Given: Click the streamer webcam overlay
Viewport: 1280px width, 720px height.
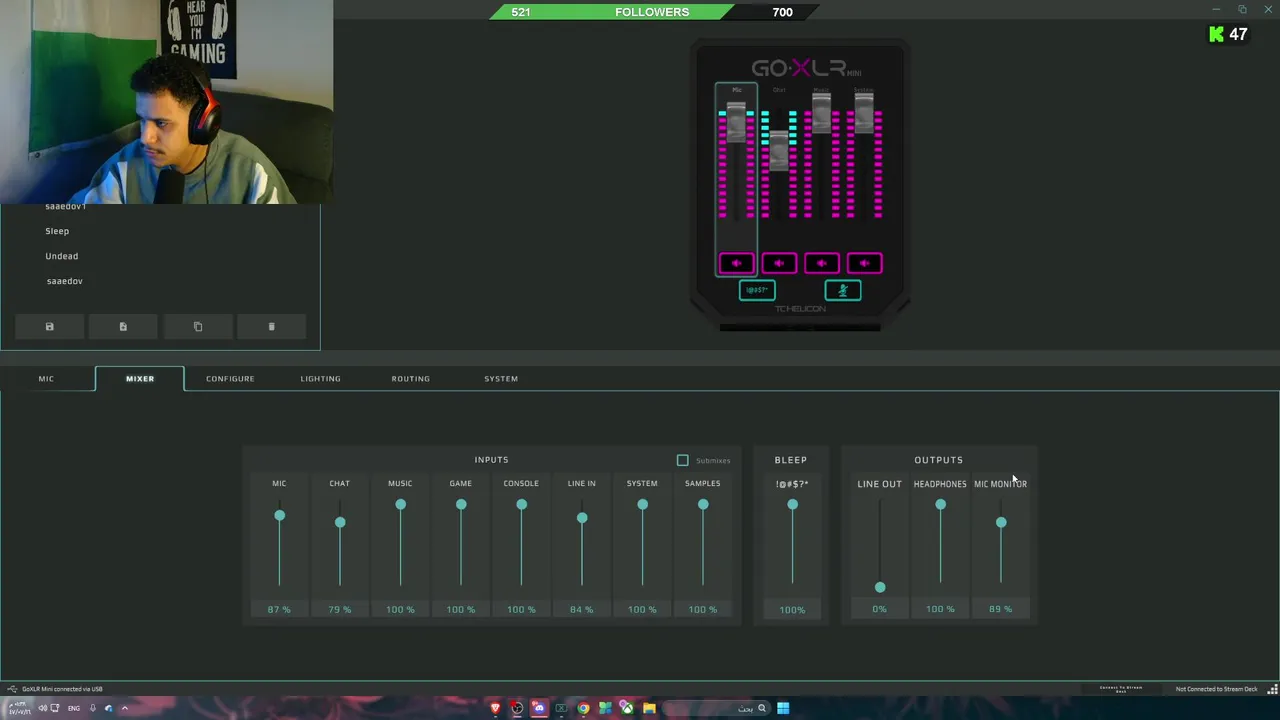Looking at the screenshot, I should click(x=166, y=102).
